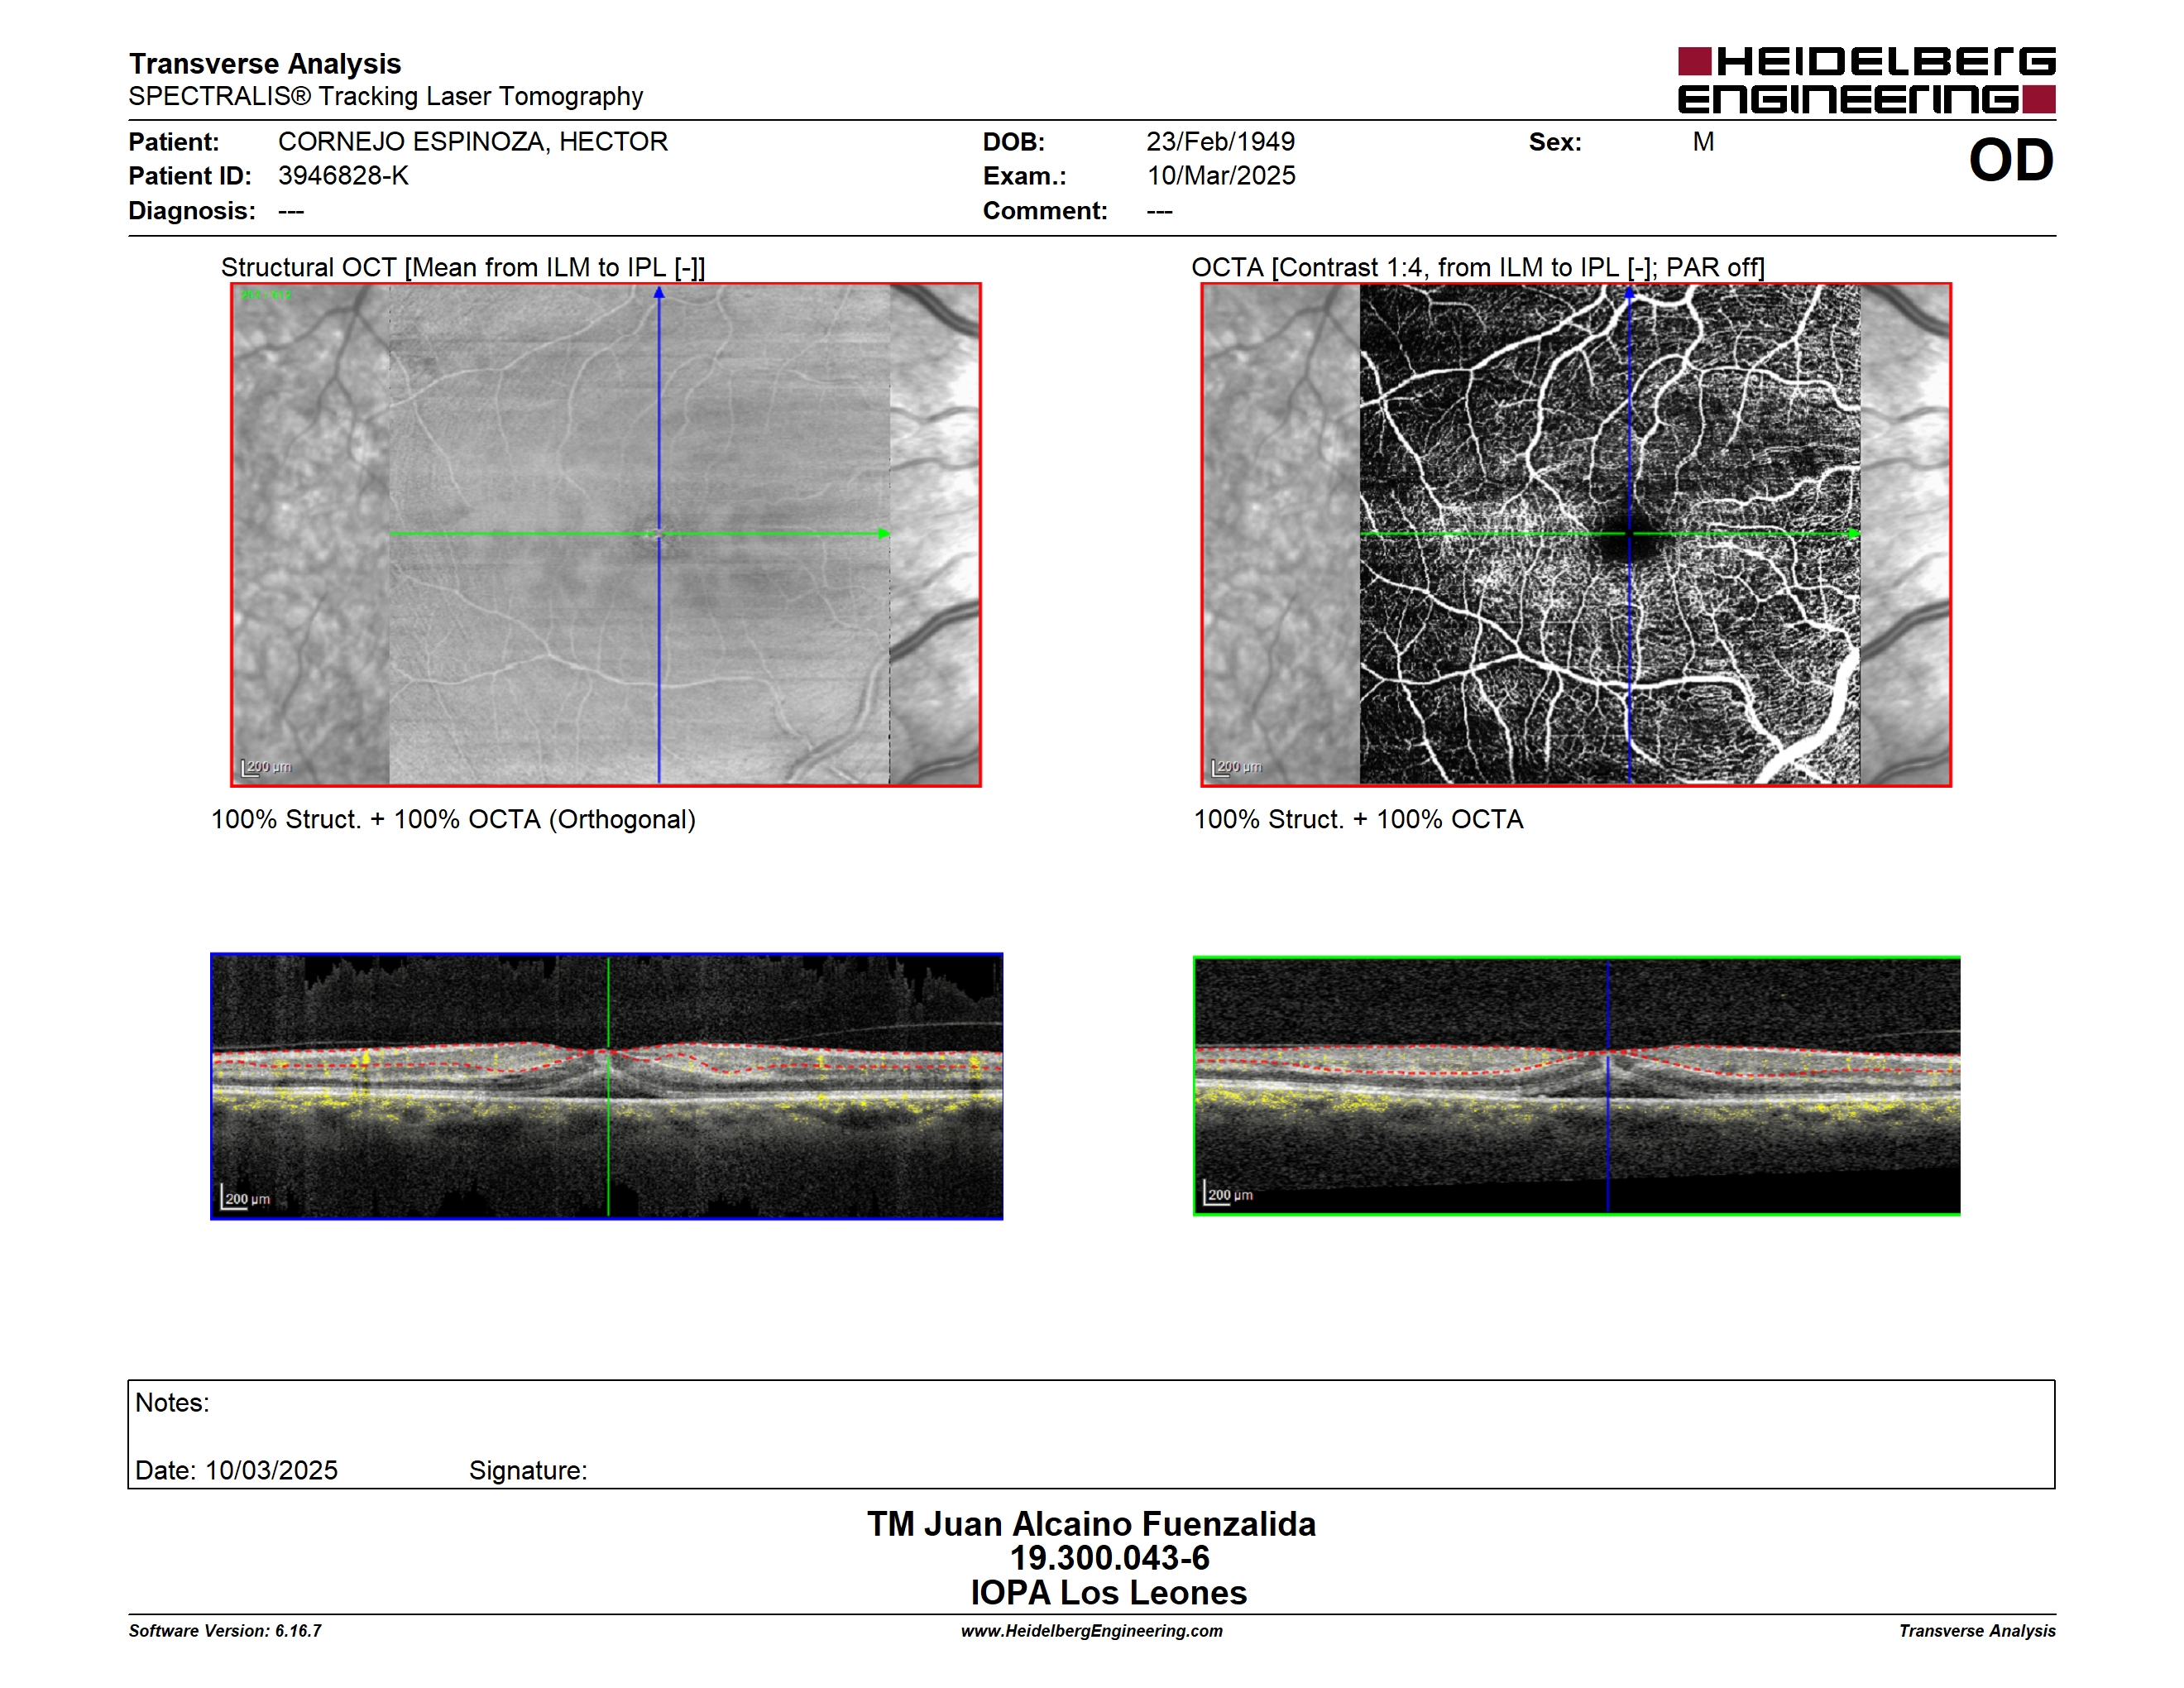Click the blue vertical marker in green-framed B-scan
This screenshot has width=2184, height=1688.
1608,1086
